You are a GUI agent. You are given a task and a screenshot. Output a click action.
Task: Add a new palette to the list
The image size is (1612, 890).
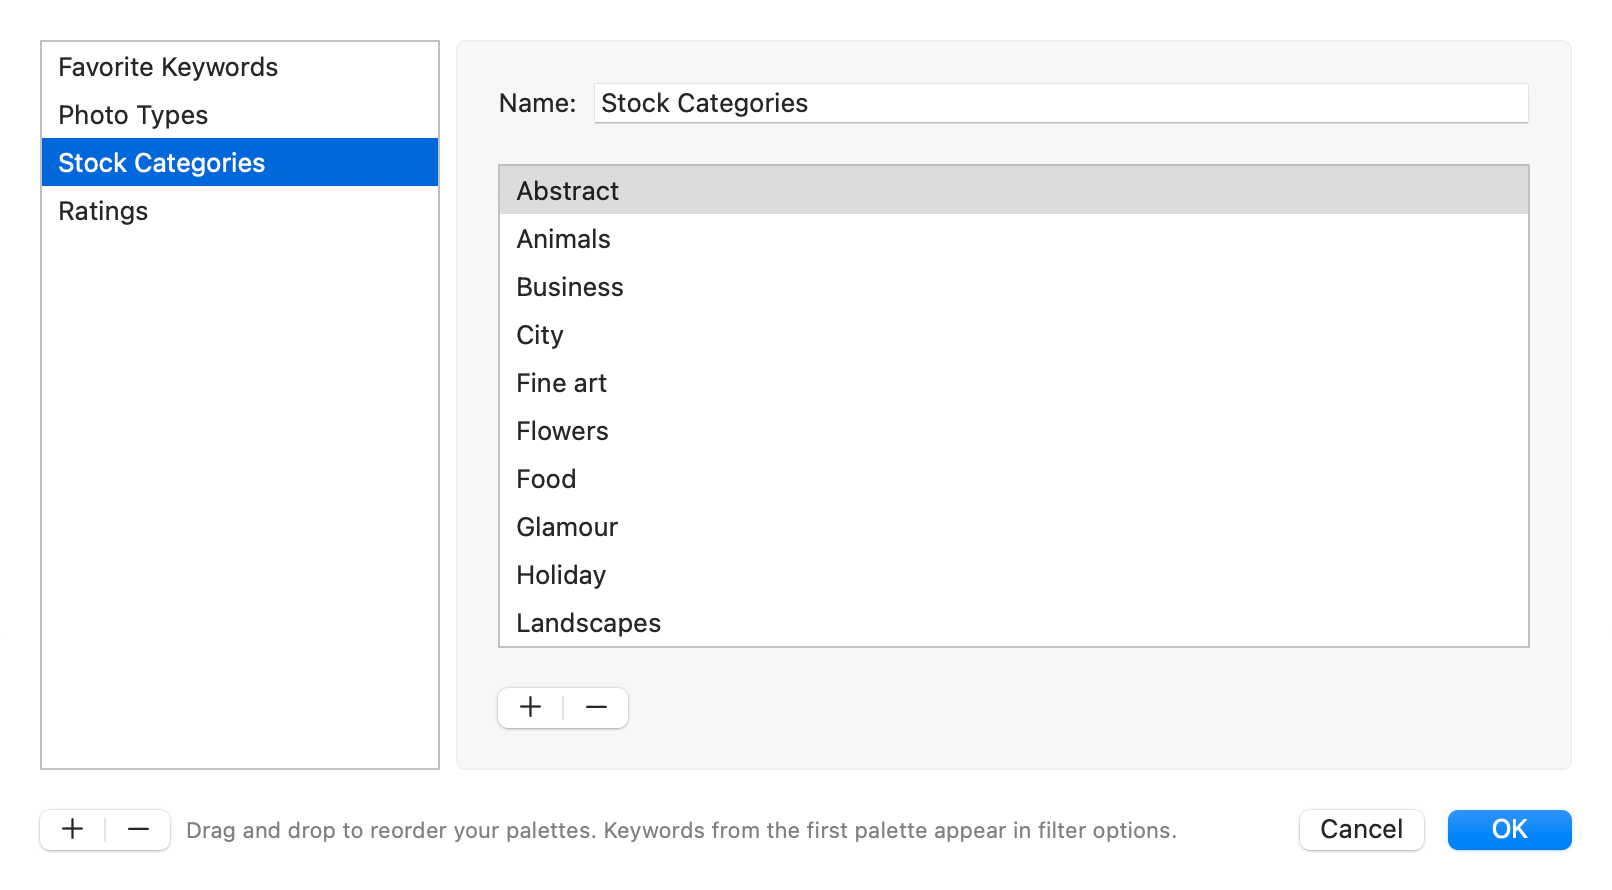(73, 830)
